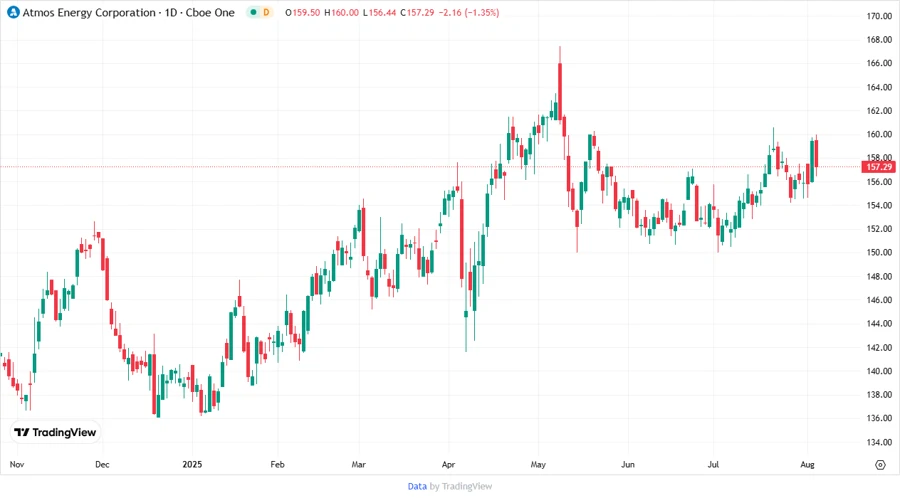Click the open value O159.50
Screen dimensions: 900x498
(302, 12)
